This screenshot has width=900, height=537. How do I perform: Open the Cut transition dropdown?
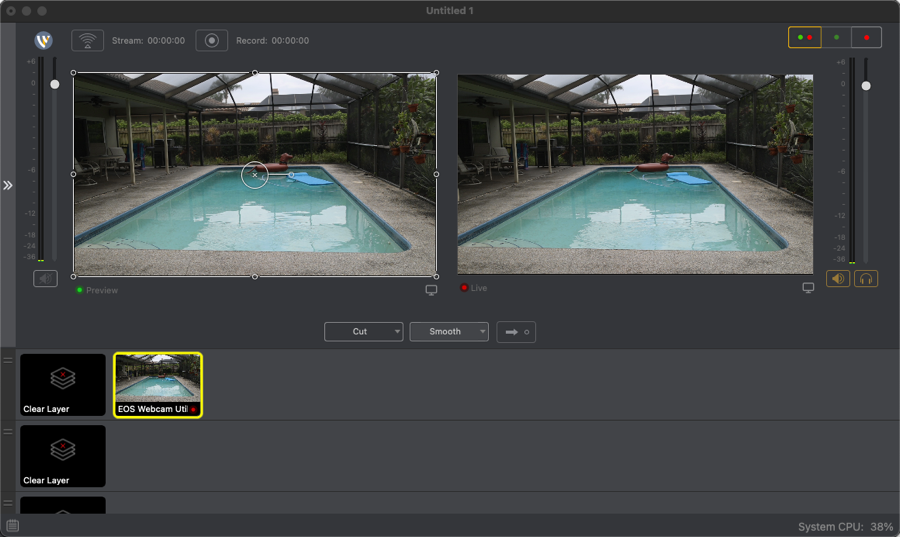[363, 332]
